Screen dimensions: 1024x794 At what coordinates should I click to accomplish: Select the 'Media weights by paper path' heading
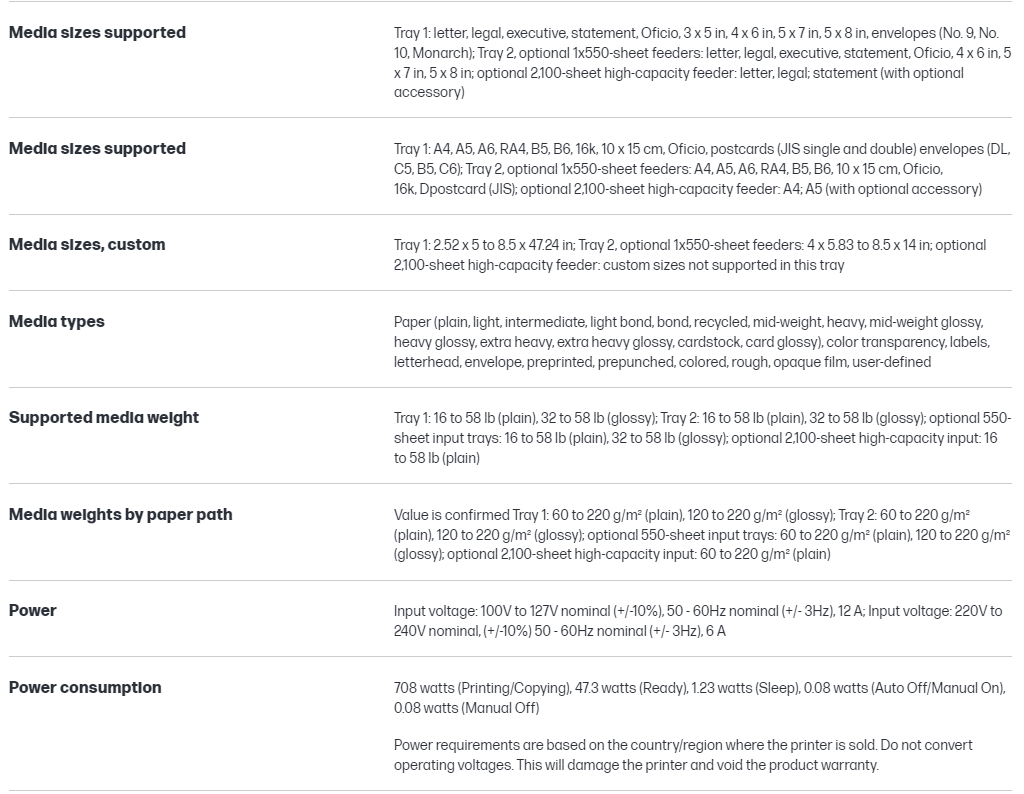[120, 515]
